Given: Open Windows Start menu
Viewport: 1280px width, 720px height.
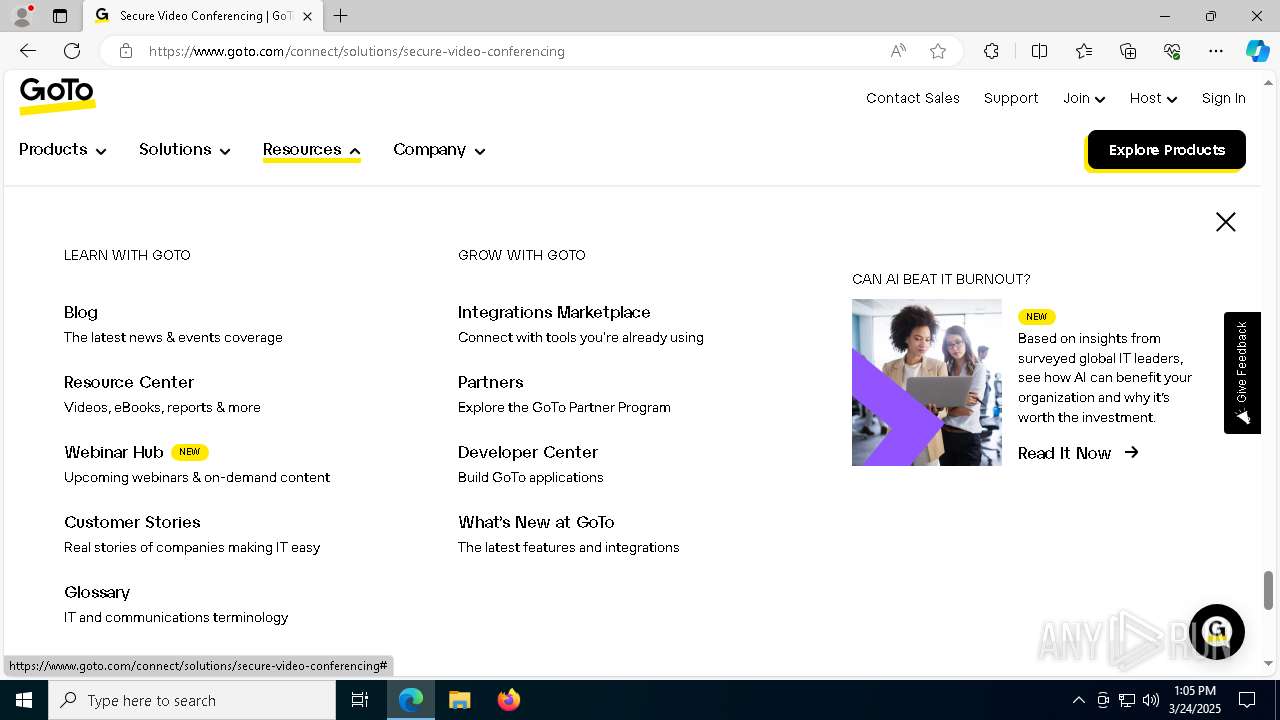Looking at the screenshot, I should [24, 700].
